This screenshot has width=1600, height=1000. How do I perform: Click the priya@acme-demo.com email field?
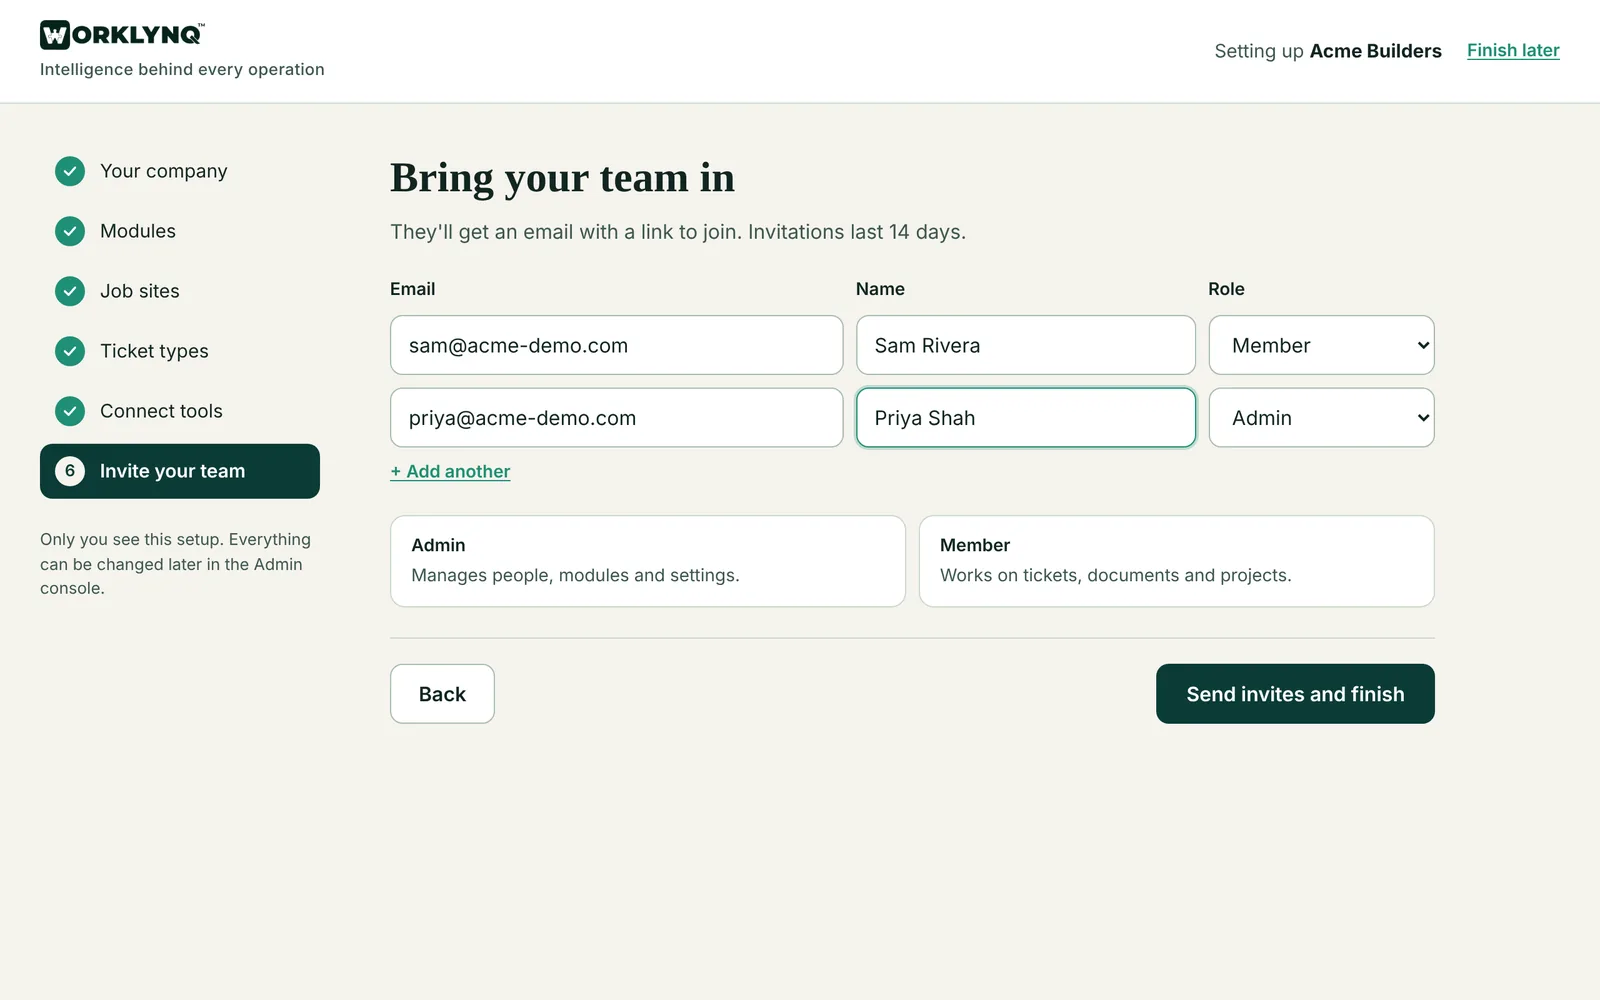point(616,418)
